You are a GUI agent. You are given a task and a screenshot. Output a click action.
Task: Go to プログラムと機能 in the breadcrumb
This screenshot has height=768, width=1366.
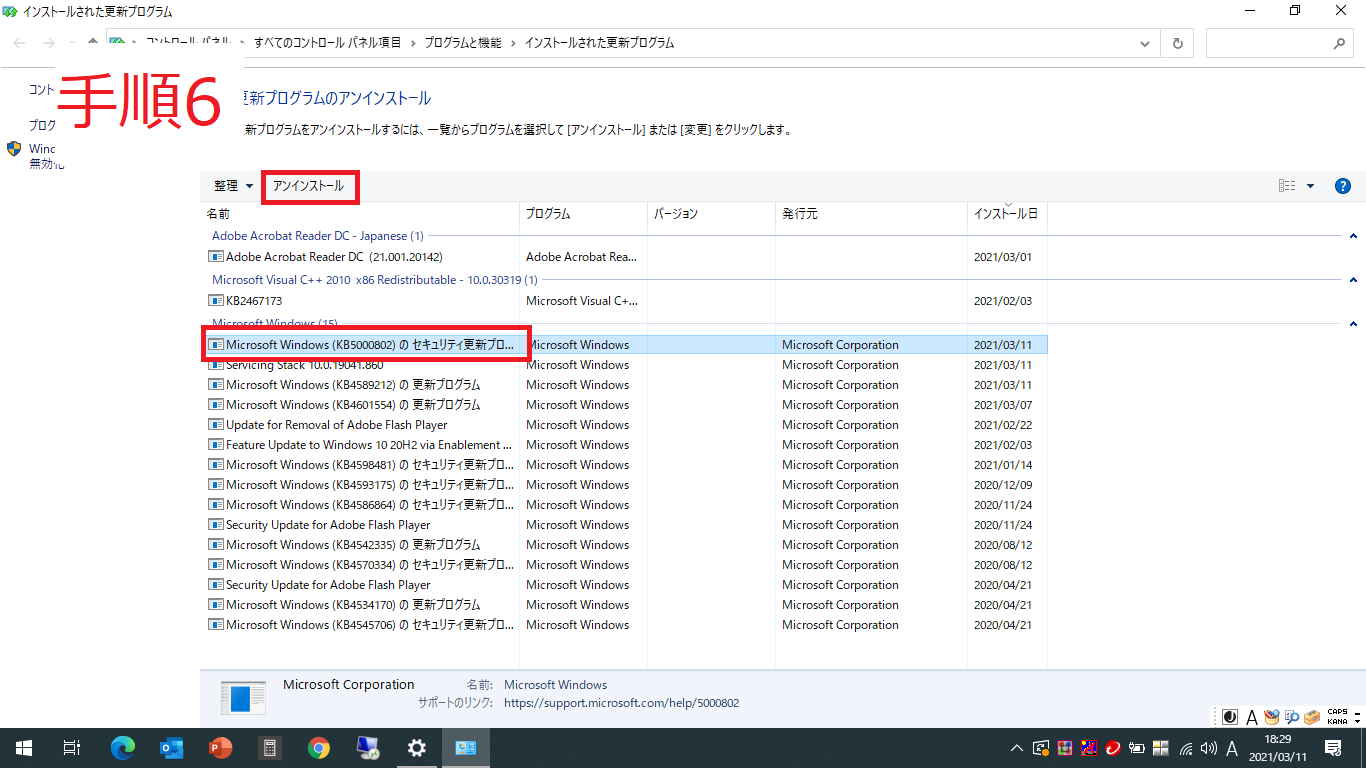pyautogui.click(x=463, y=43)
